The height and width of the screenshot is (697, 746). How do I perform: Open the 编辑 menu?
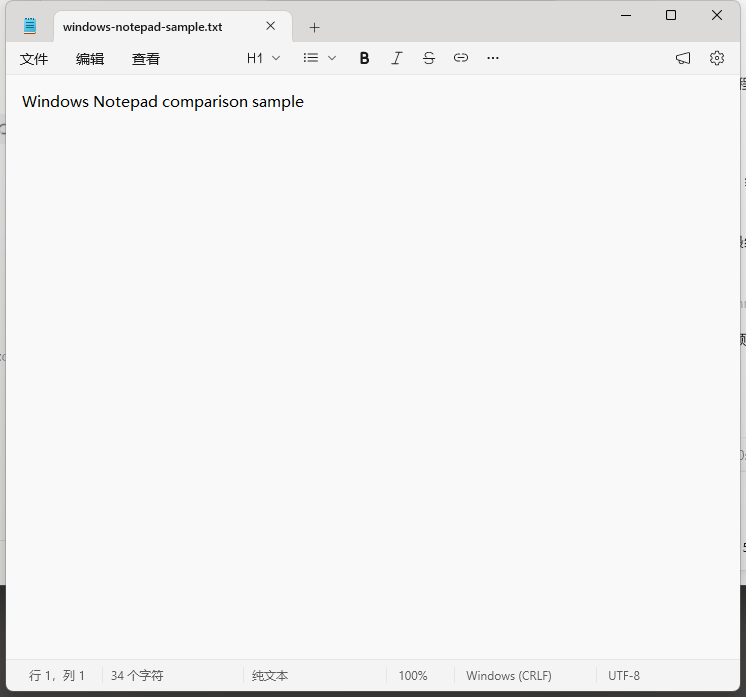coord(90,59)
